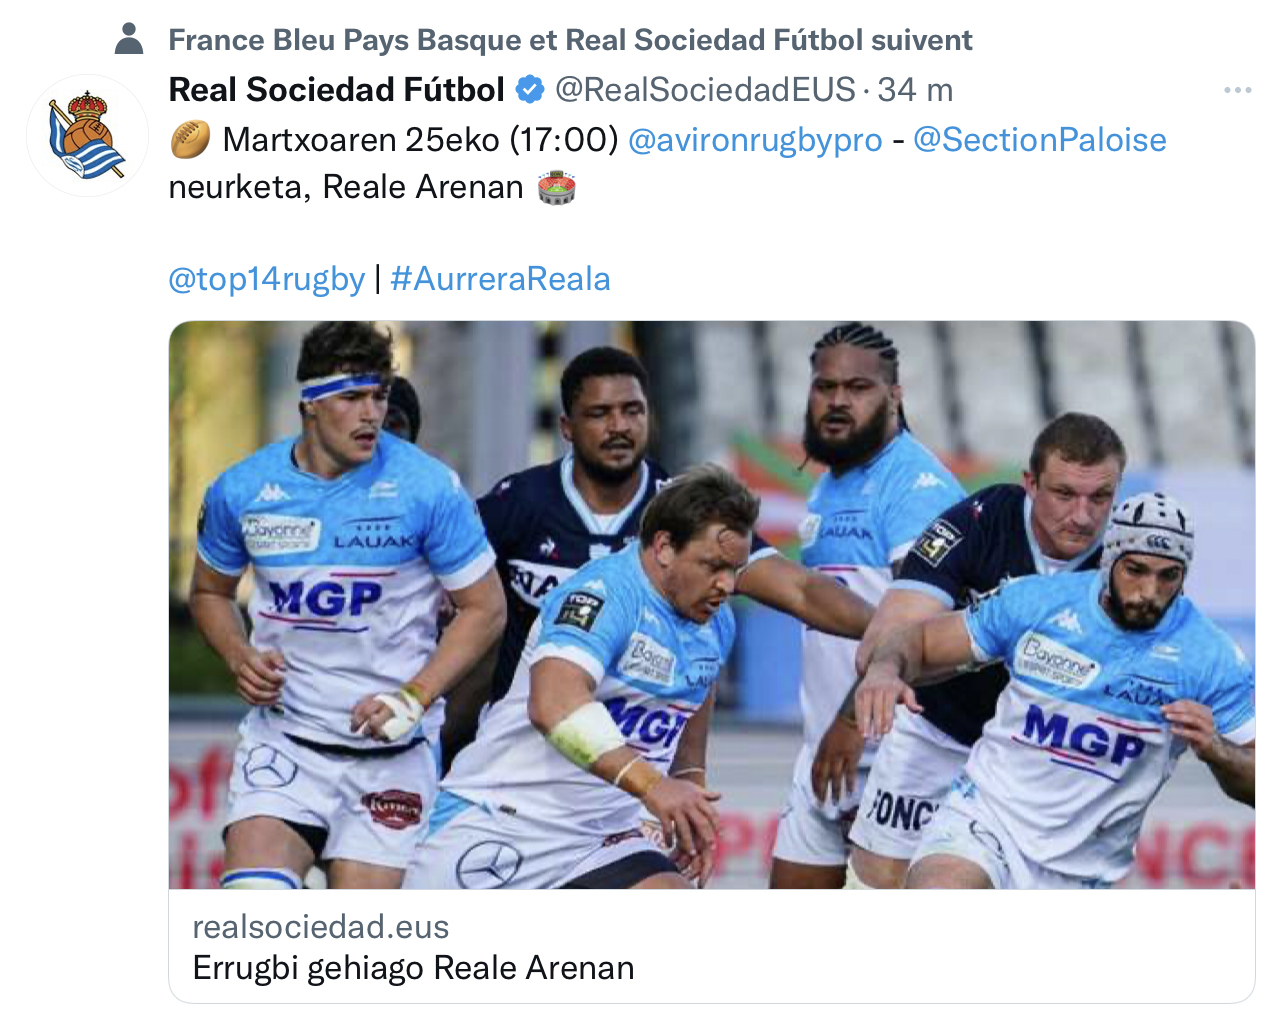Open the 'Errugbi gehiago Reale Arenan' headline
This screenshot has width=1284, height=1027.
pyautogui.click(x=413, y=968)
